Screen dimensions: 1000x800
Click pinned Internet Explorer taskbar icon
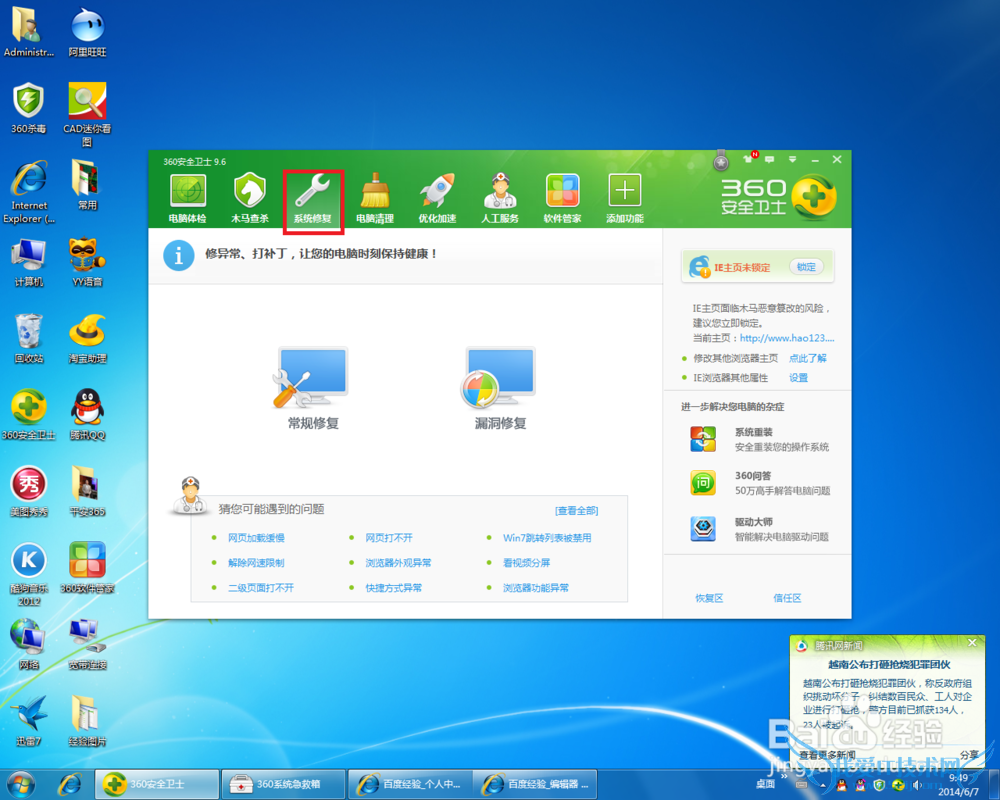coord(70,785)
